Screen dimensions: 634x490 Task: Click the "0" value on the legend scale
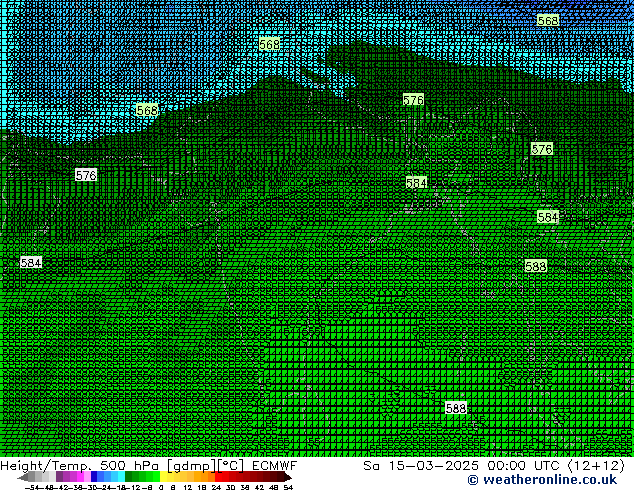point(161,487)
